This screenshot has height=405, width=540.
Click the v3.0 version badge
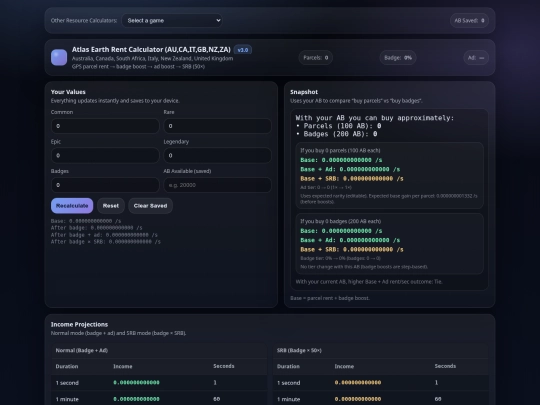click(x=243, y=50)
